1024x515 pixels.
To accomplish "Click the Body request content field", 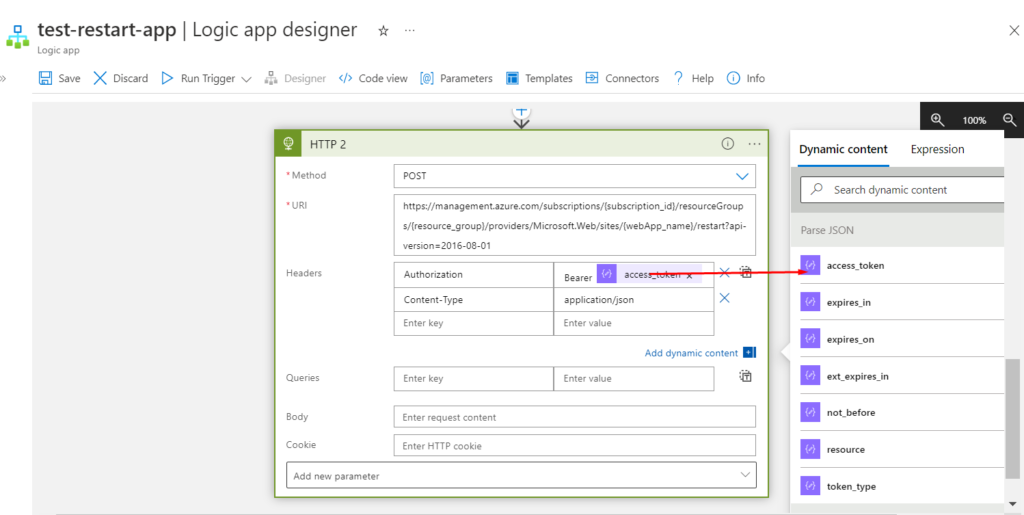I will (575, 417).
